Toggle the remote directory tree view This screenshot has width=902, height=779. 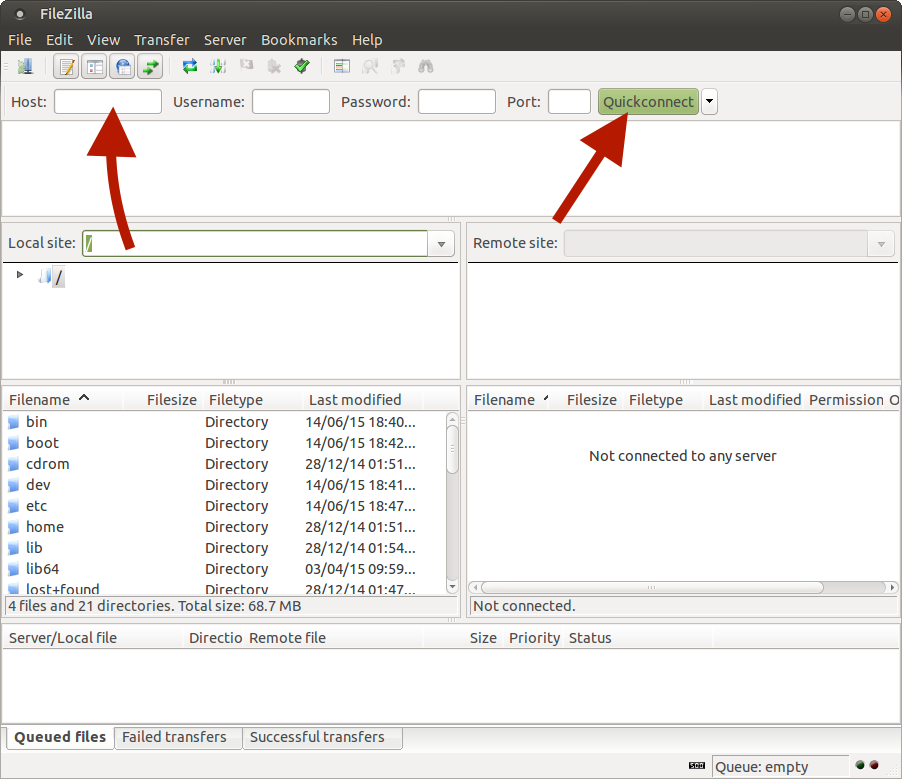(x=122, y=66)
